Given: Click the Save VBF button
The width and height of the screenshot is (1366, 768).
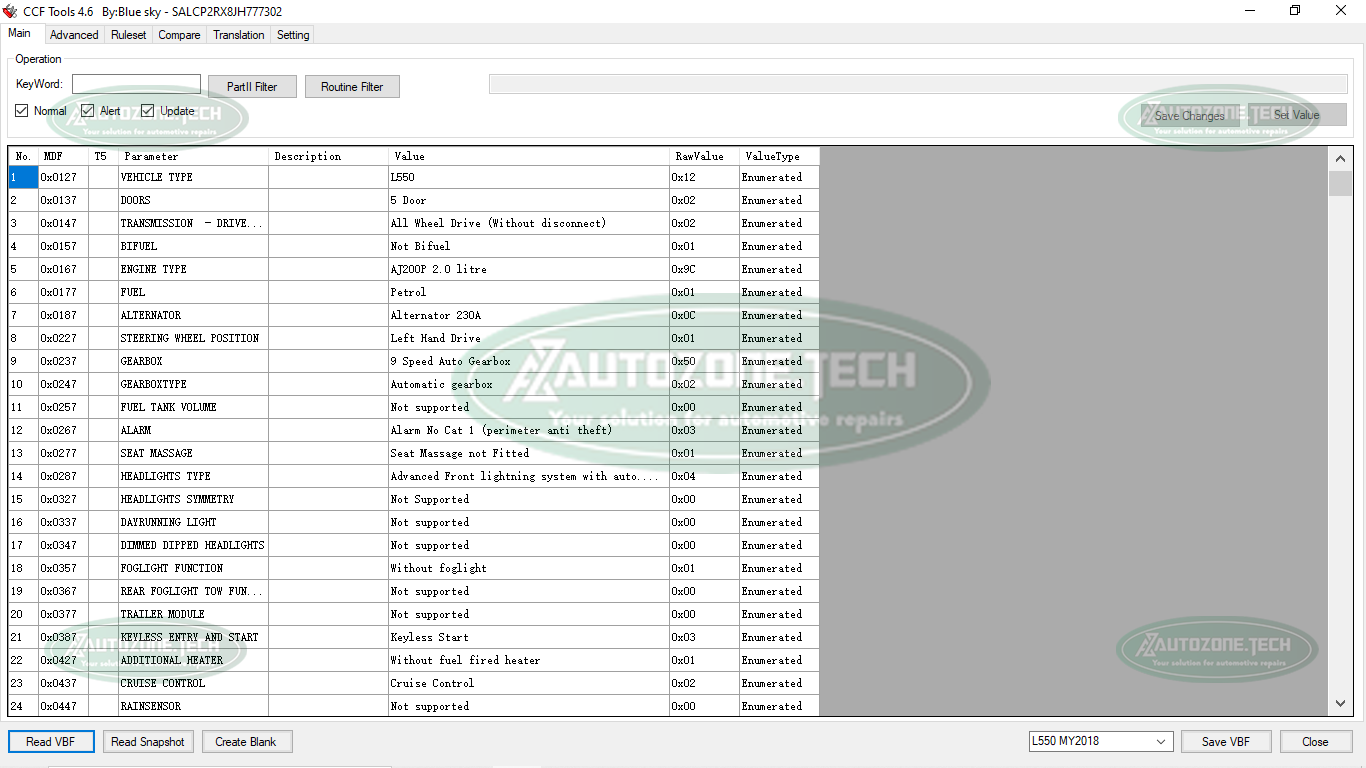Looking at the screenshot, I should [1226, 741].
